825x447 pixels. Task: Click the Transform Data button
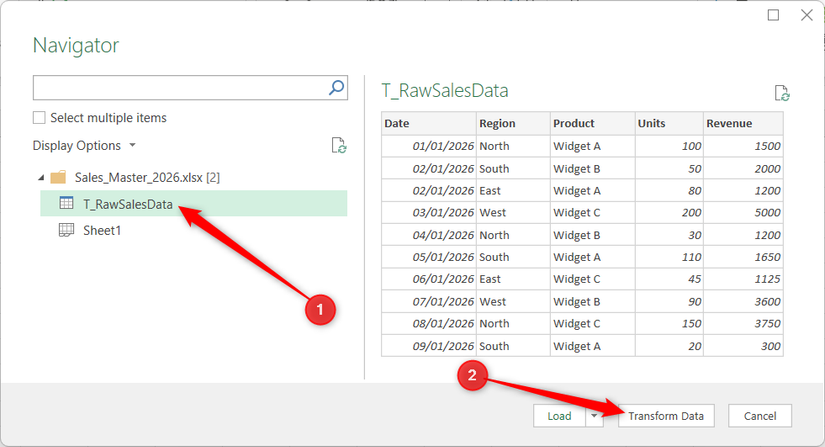[666, 416]
